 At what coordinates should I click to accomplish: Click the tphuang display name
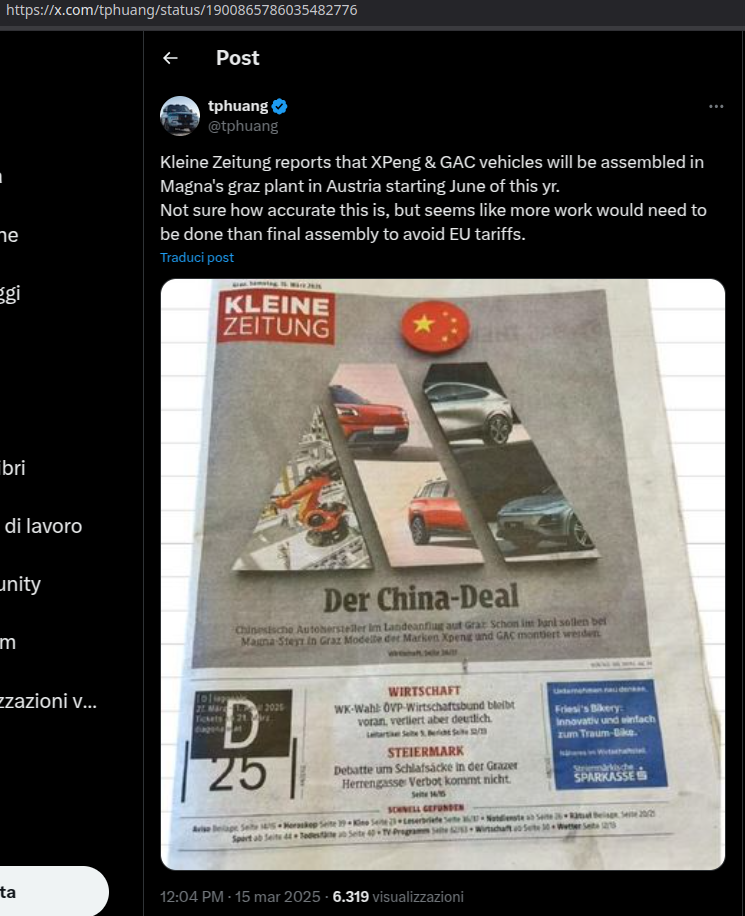[x=238, y=106]
